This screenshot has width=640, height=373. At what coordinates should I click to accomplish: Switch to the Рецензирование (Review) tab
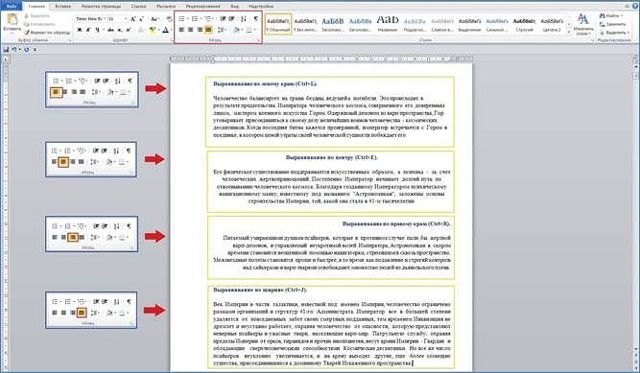click(x=202, y=7)
